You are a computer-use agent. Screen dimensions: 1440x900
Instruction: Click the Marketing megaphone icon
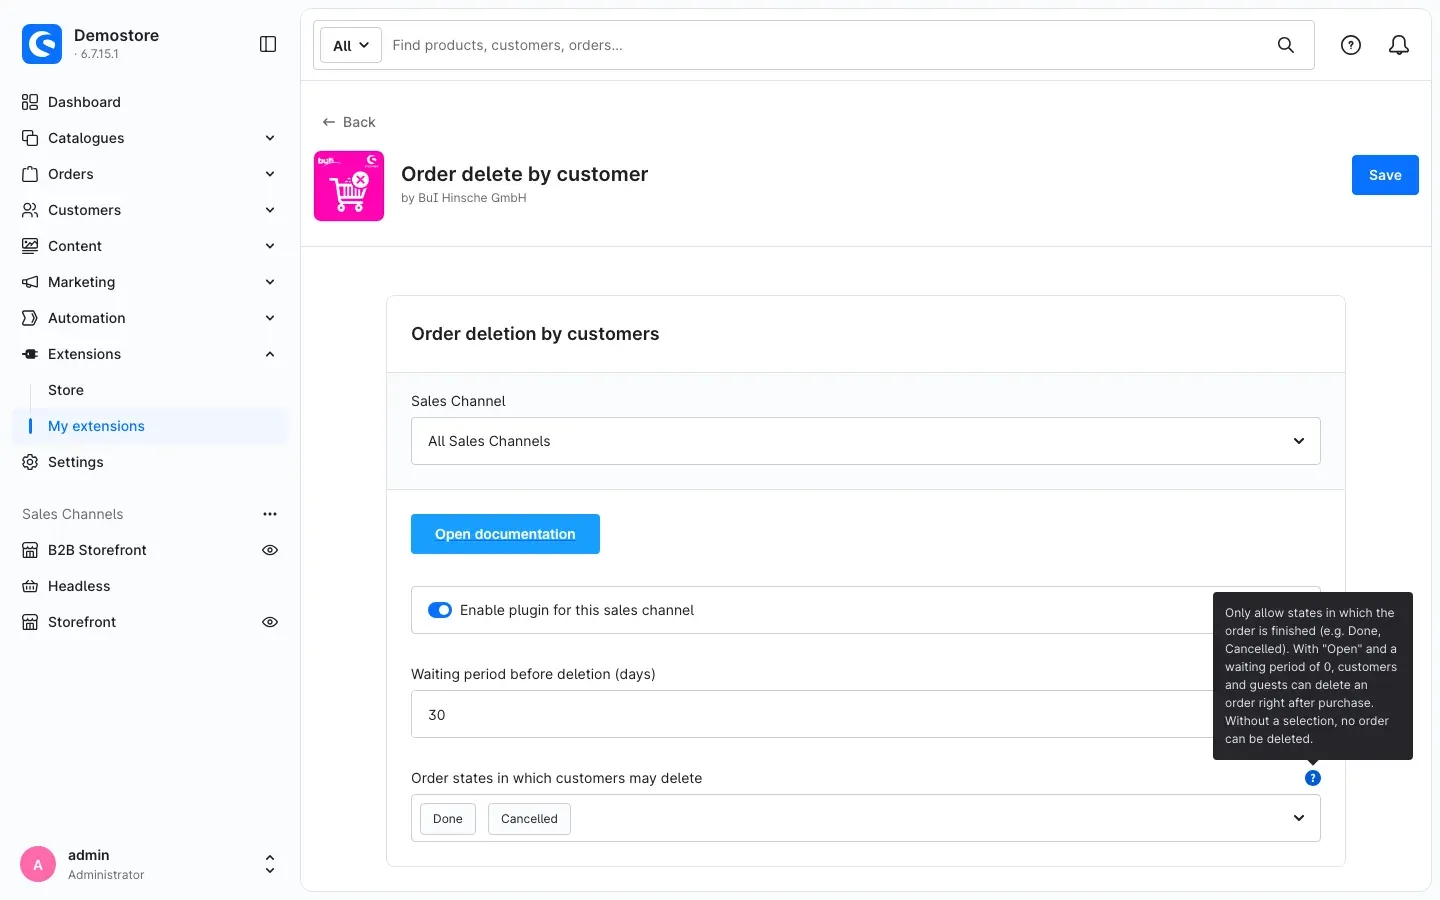tap(30, 282)
